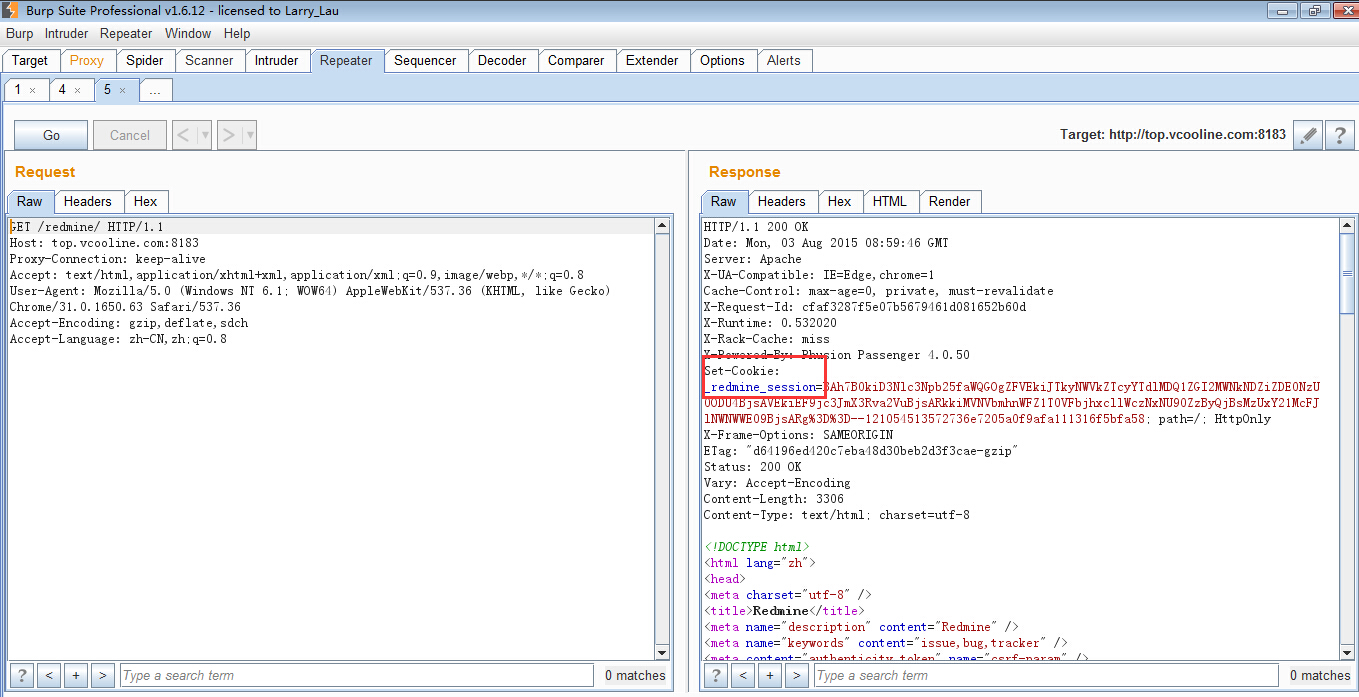
Task: Switch to the Intruder tool tab
Action: click(276, 60)
